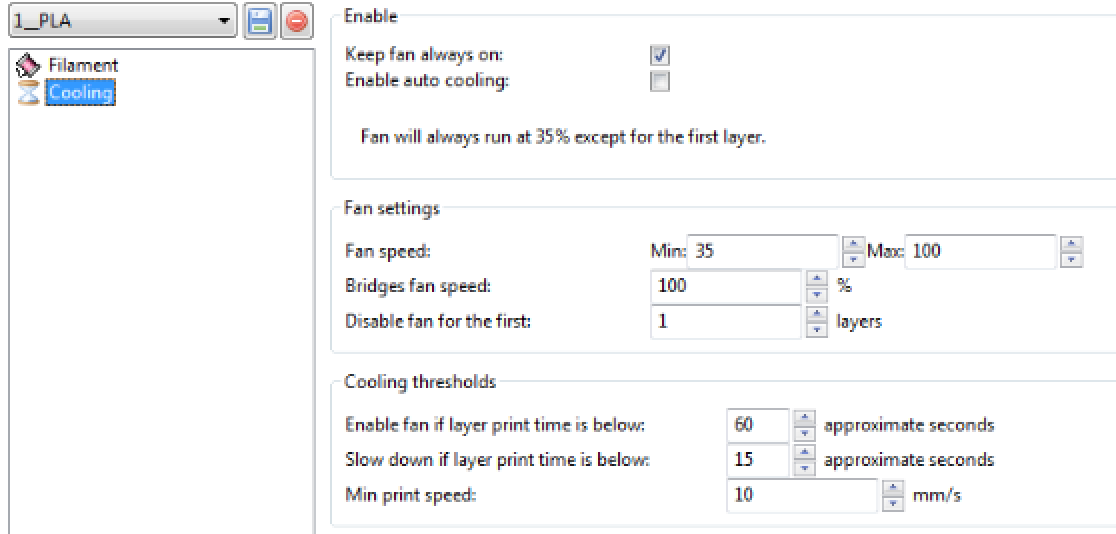Viewport: 1116px width, 534px height.
Task: Toggle the Keep fan always on checkbox
Action: [x=660, y=56]
